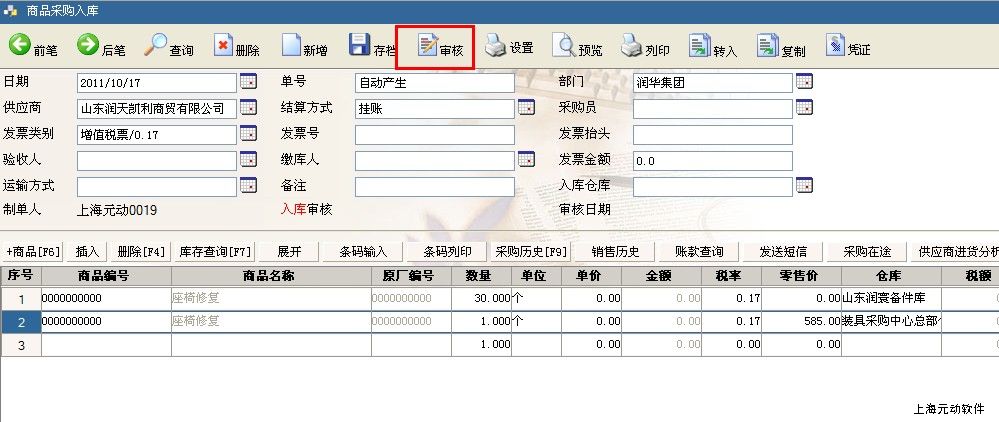Expand the 供应商 supplier selector

pyautogui.click(x=248, y=108)
